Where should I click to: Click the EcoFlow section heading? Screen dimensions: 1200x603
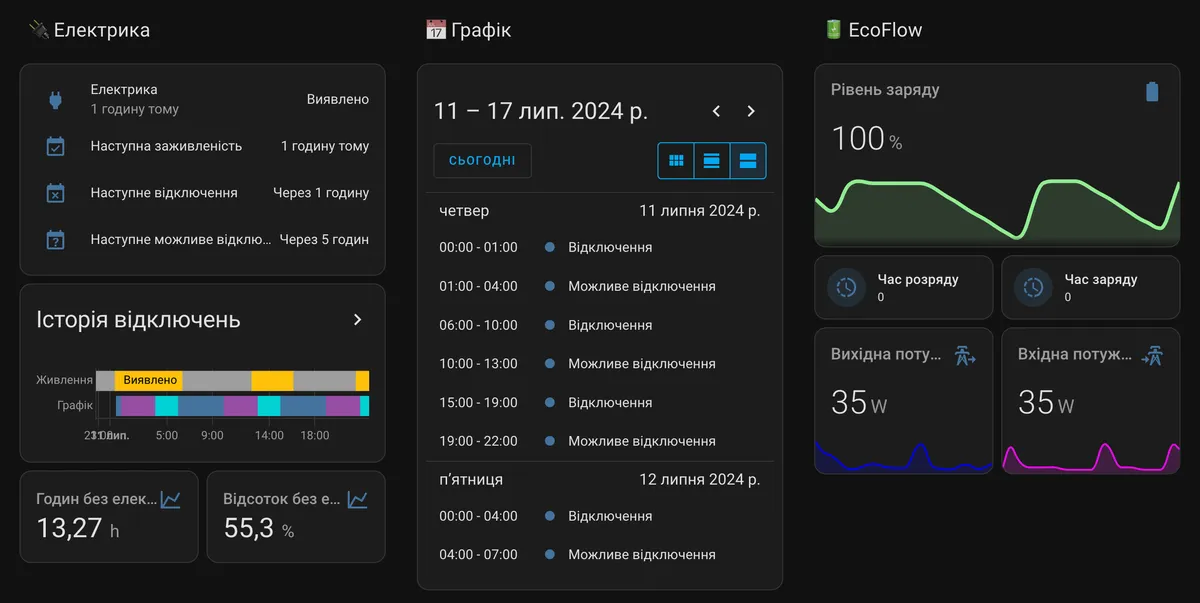coord(873,30)
